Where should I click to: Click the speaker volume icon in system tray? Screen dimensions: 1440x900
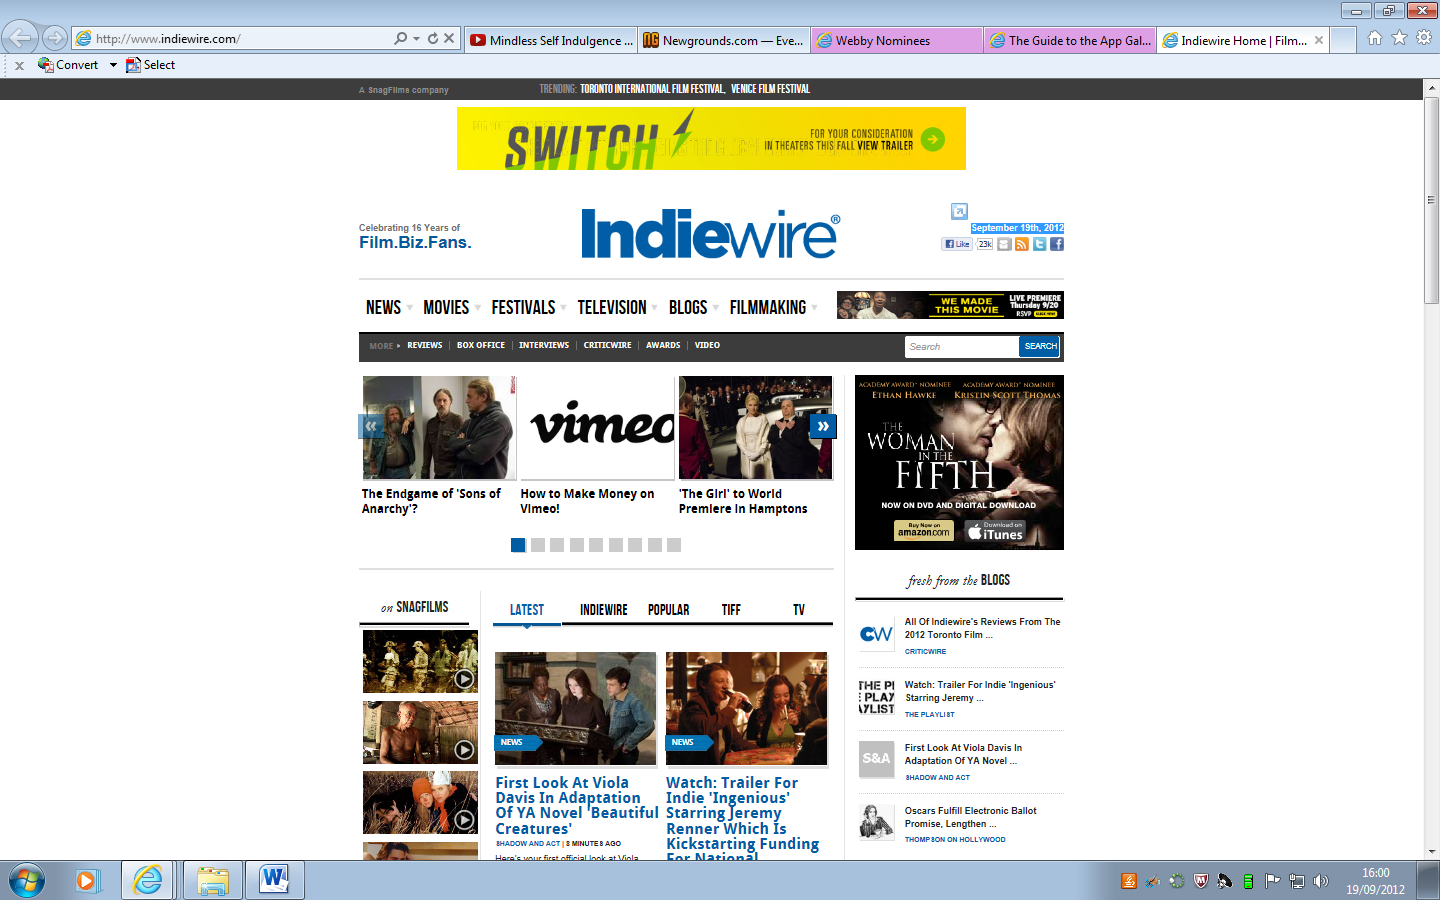(1321, 881)
